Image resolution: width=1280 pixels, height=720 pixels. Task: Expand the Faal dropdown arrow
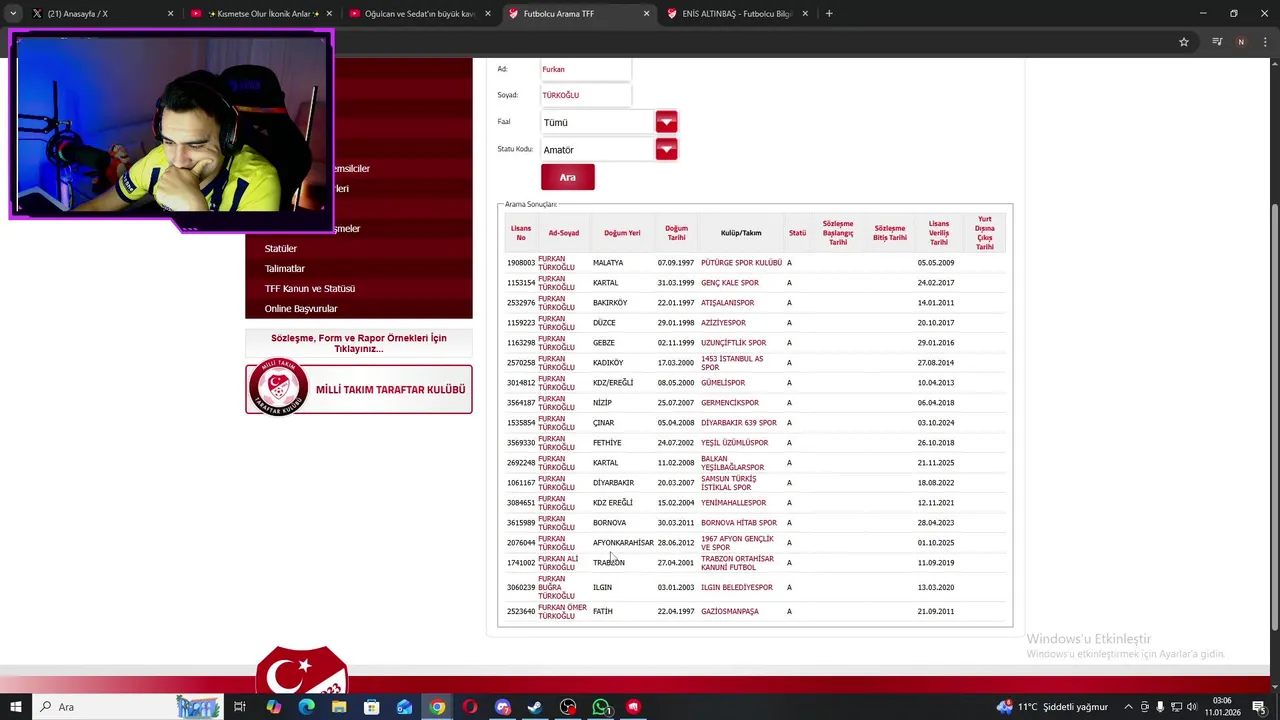point(666,122)
